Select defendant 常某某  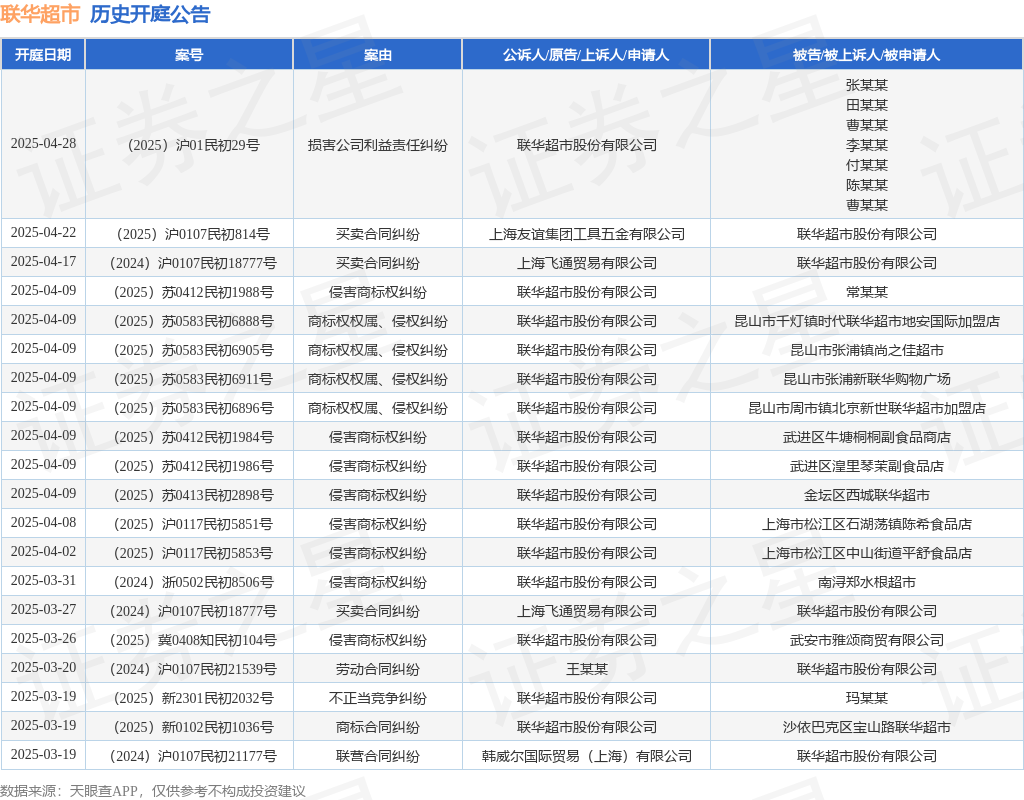tap(867, 292)
